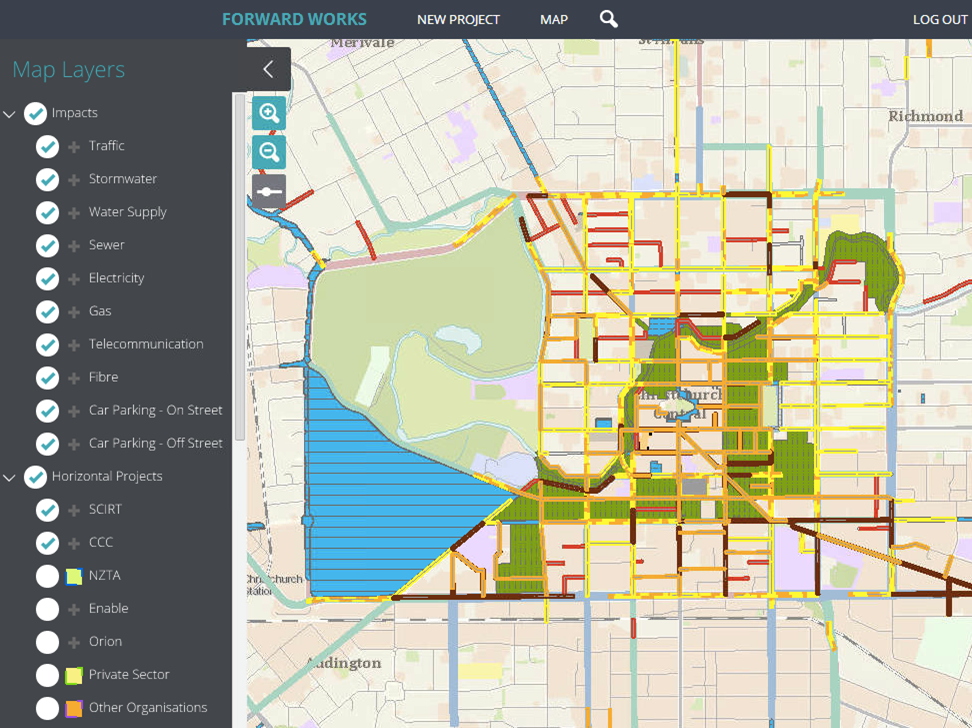The height and width of the screenshot is (728, 972).
Task: Enable the Other Organisations layer
Action: pos(47,708)
